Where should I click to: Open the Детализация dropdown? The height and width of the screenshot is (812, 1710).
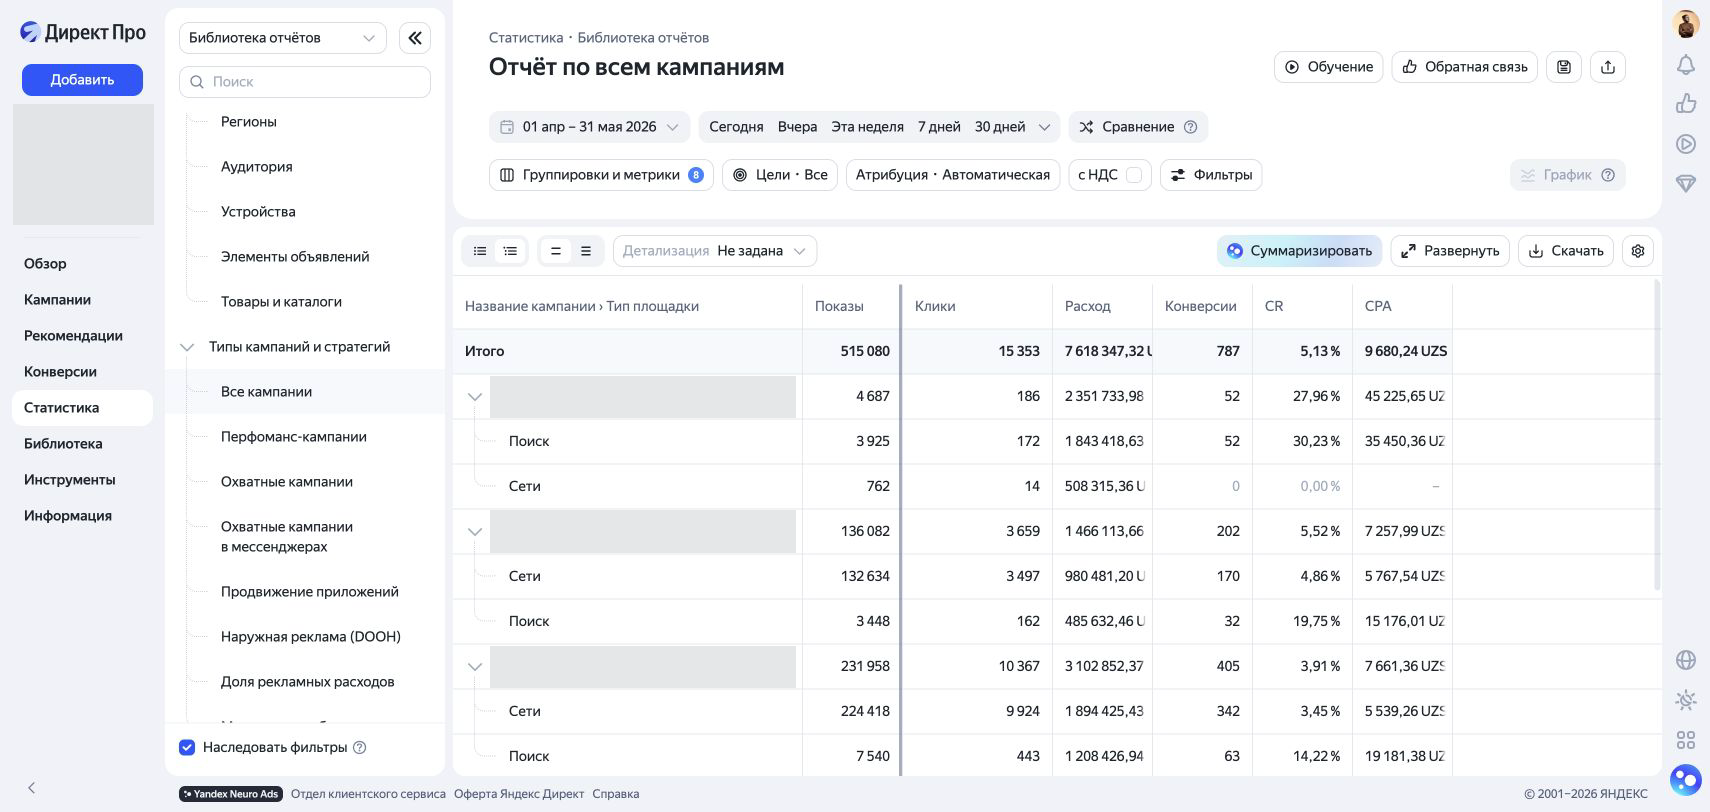(715, 251)
